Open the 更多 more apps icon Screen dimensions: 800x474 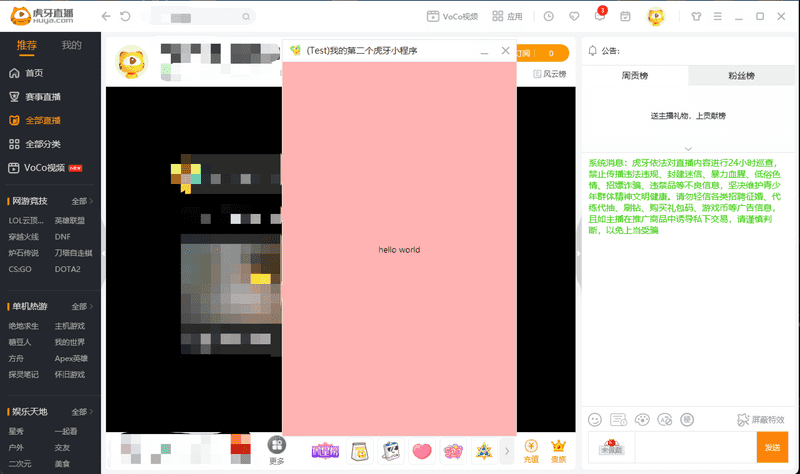click(x=277, y=449)
